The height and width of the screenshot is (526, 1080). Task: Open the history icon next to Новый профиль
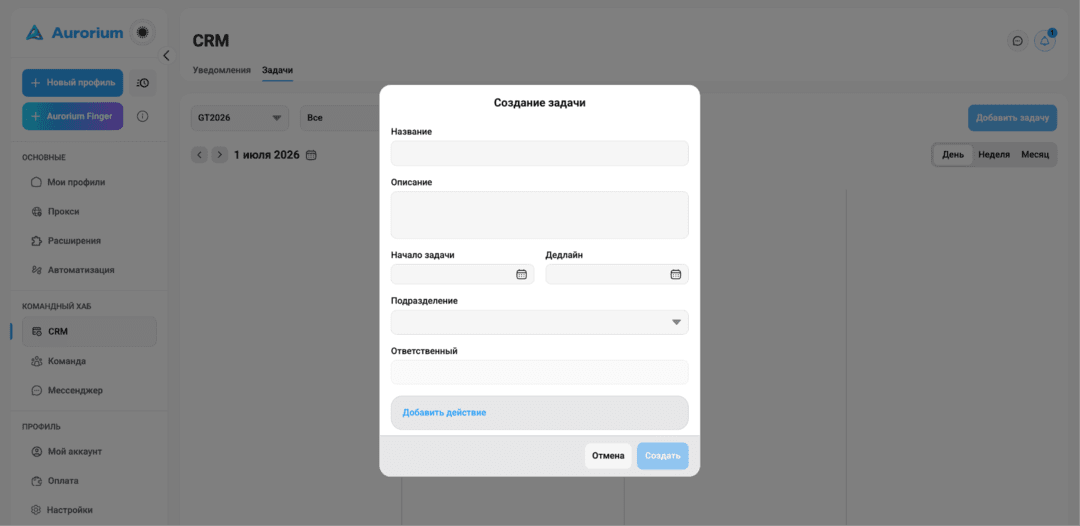click(143, 83)
